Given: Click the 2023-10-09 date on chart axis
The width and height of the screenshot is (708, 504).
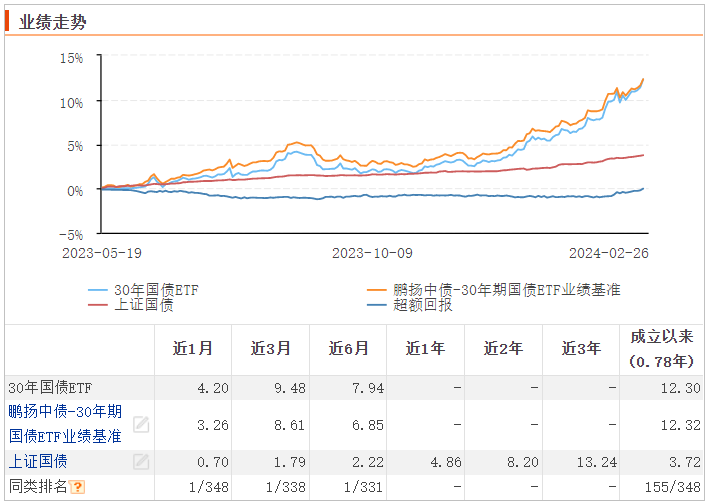Looking at the screenshot, I should [372, 253].
